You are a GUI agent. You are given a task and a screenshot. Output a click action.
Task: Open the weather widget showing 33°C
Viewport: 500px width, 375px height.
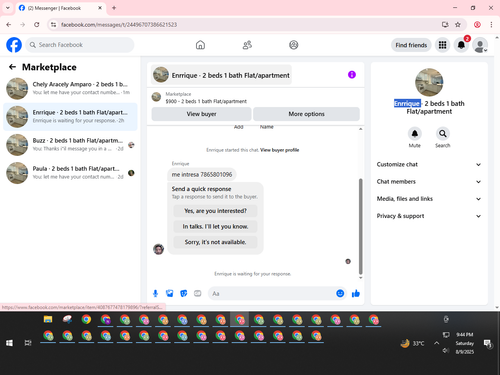[413, 343]
